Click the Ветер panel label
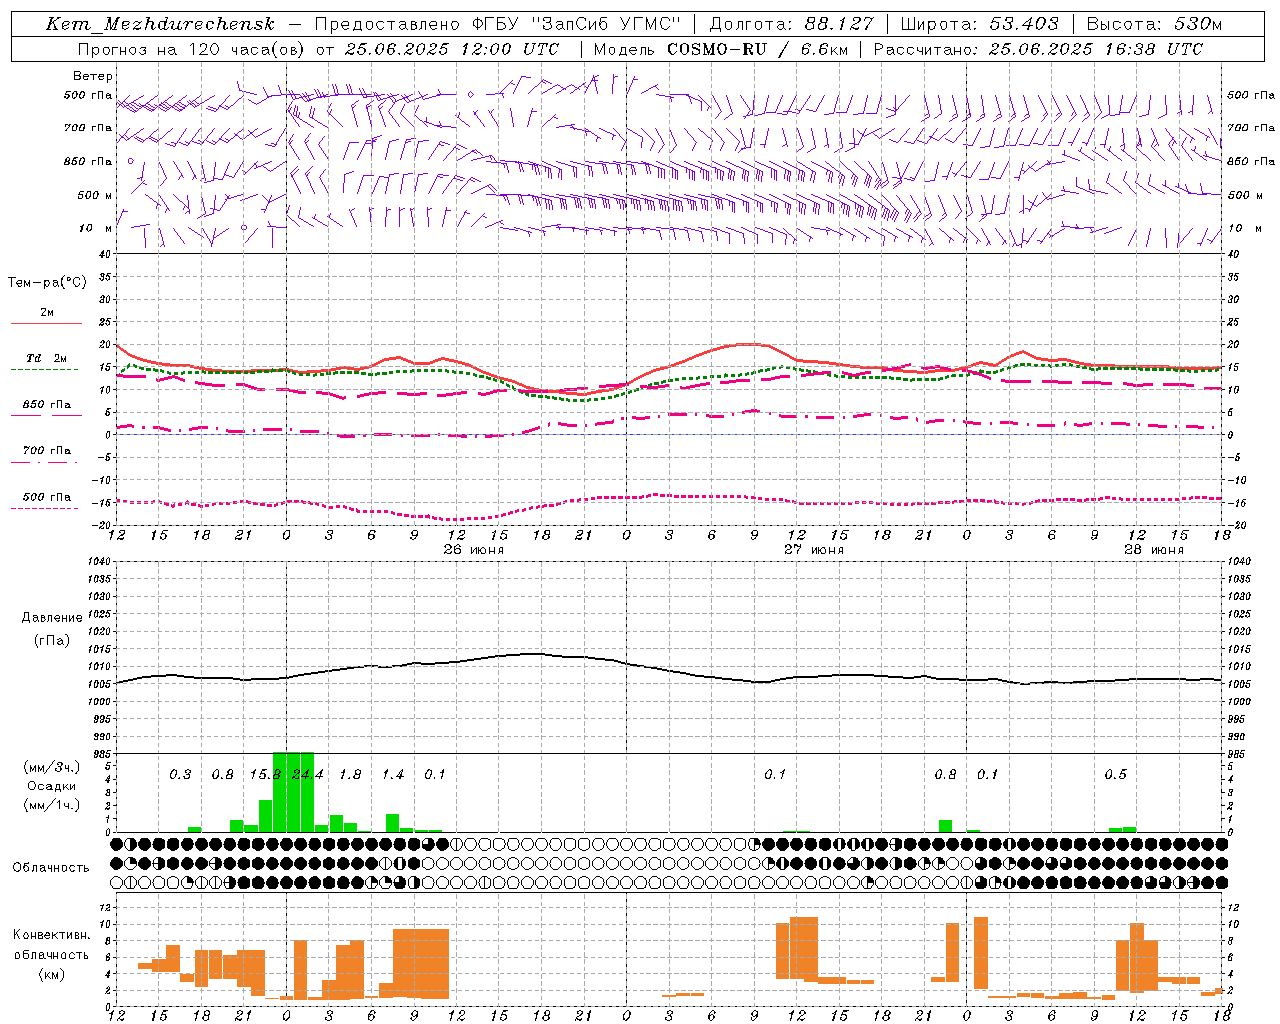1280x1024 pixels. pos(93,76)
